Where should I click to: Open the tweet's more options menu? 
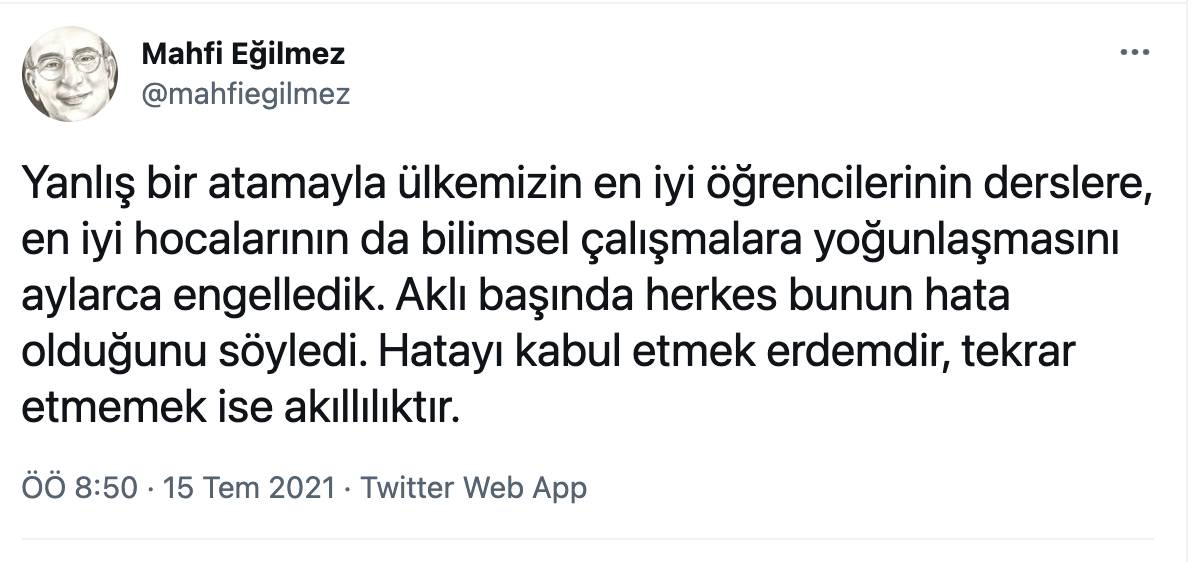click(1134, 53)
